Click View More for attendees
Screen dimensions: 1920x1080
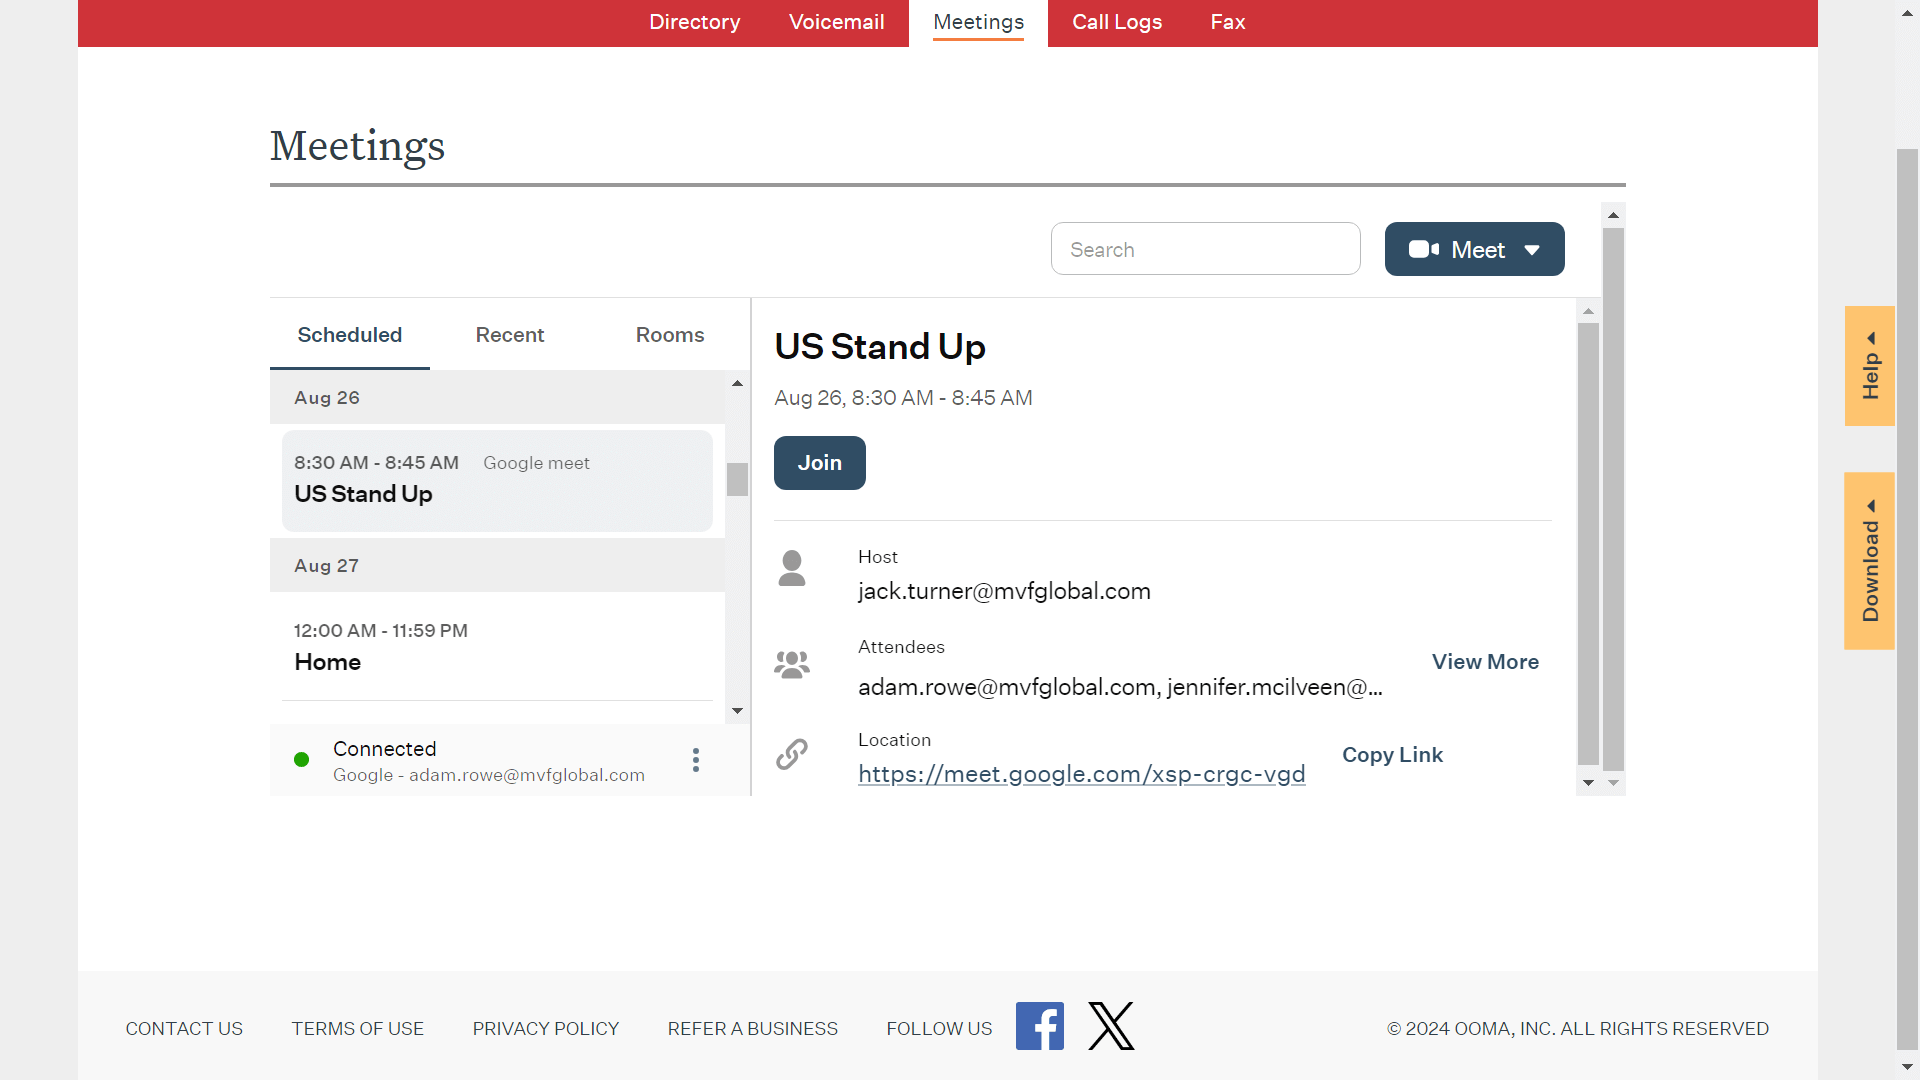(1485, 662)
